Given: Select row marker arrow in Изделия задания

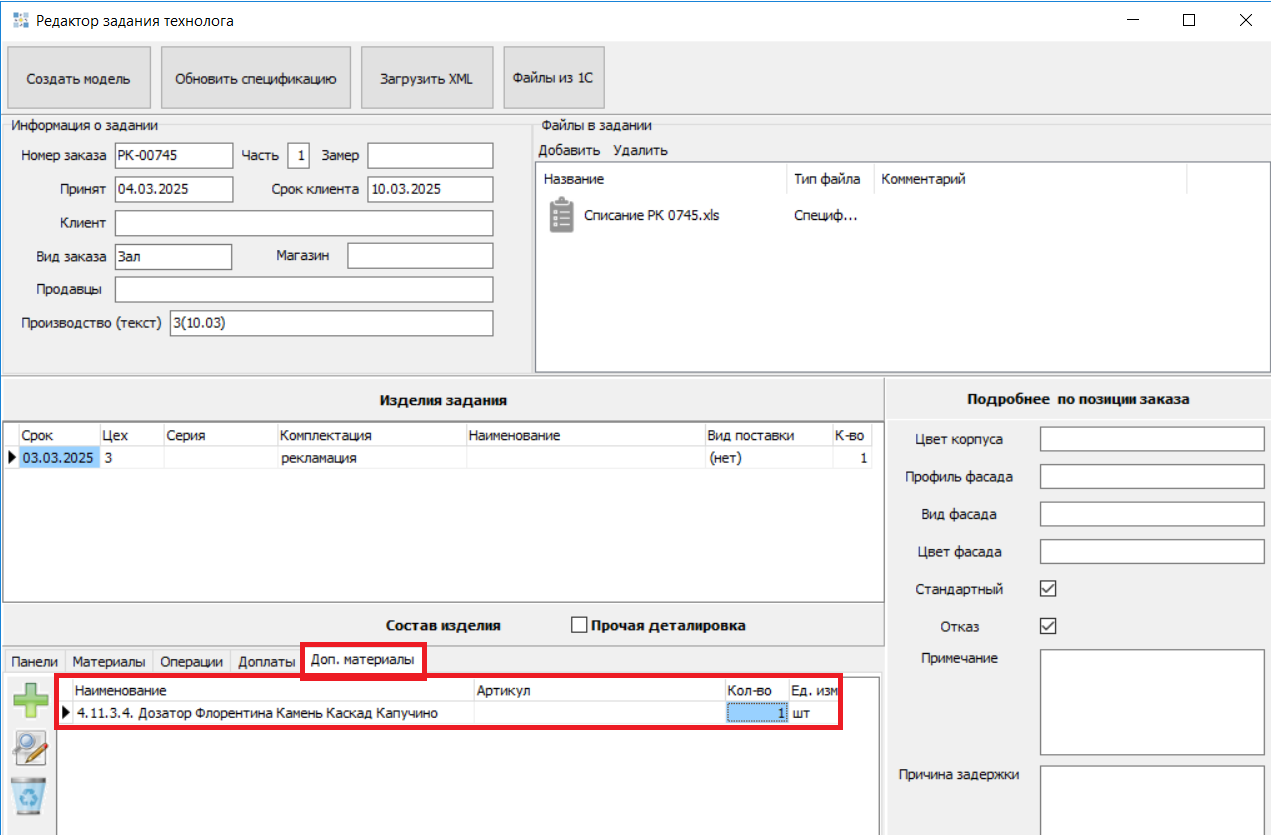Looking at the screenshot, I should point(12,458).
